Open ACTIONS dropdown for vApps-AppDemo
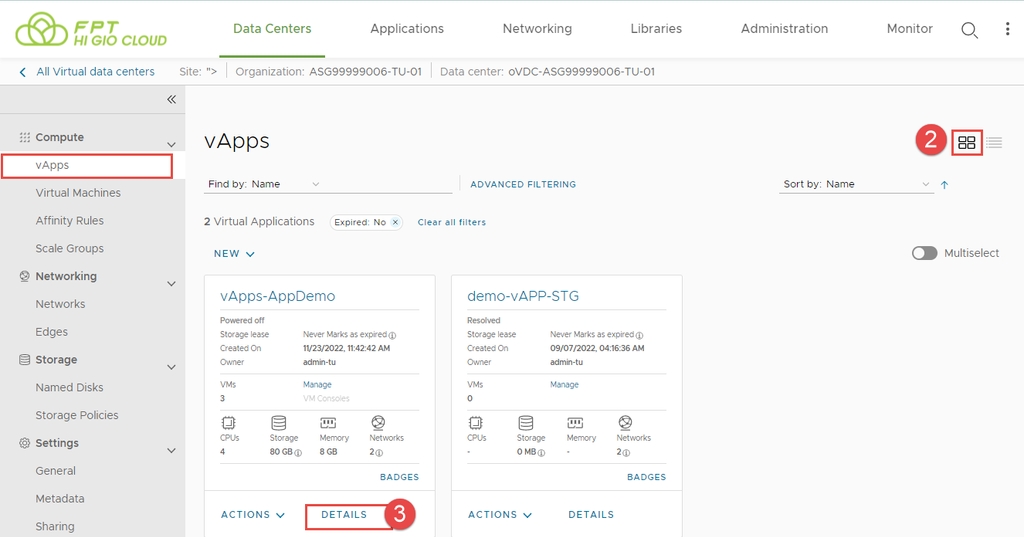This screenshot has height=537, width=1024. tap(252, 515)
